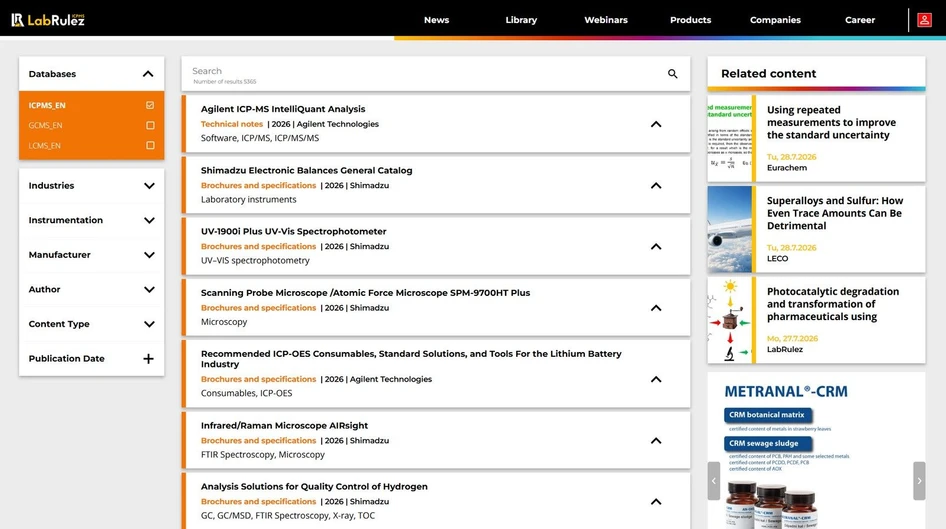Open 'Using repeated measurements' related article
The height and width of the screenshot is (529, 946).
point(831,122)
